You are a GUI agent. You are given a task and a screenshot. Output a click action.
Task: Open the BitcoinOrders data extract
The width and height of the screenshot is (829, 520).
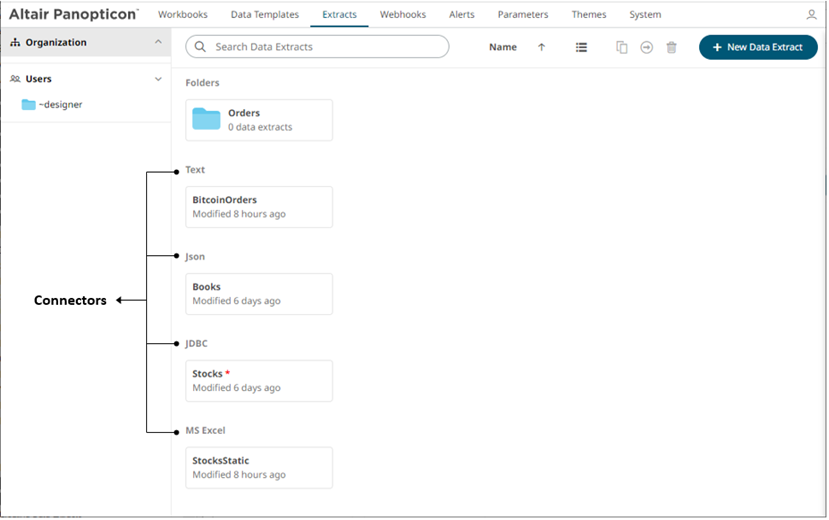[x=259, y=207]
